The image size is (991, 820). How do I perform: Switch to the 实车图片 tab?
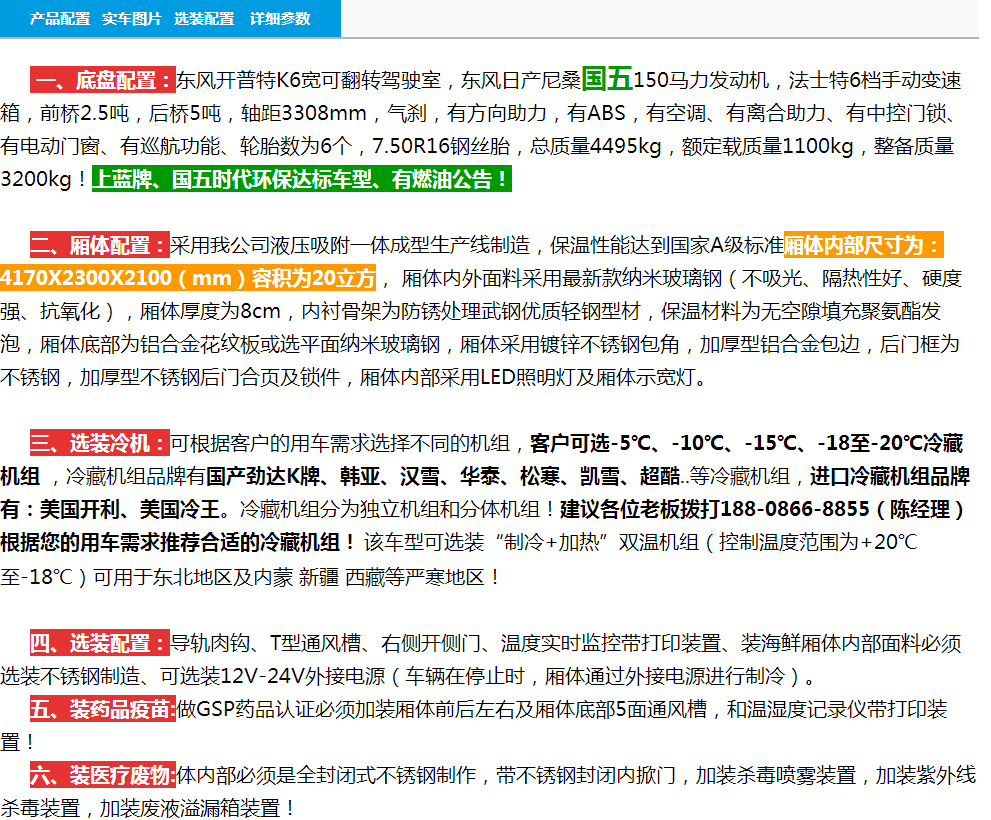coord(132,19)
